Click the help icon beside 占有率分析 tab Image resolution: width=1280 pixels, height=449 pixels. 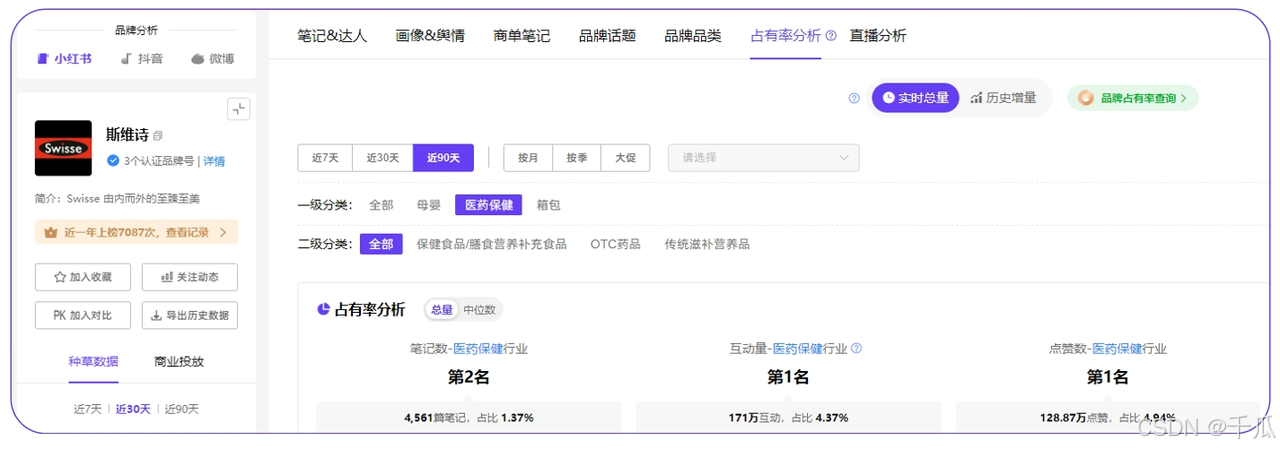(831, 36)
